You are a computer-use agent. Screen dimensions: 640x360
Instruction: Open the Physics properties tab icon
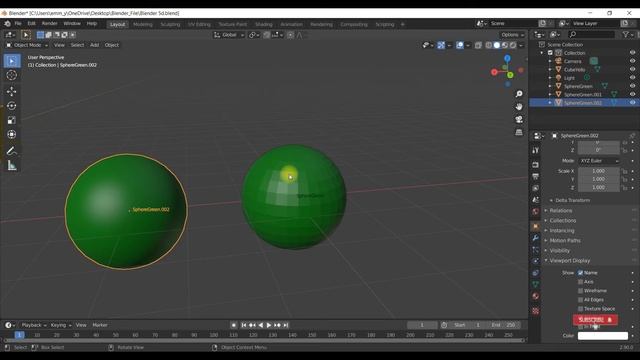click(x=536, y=261)
